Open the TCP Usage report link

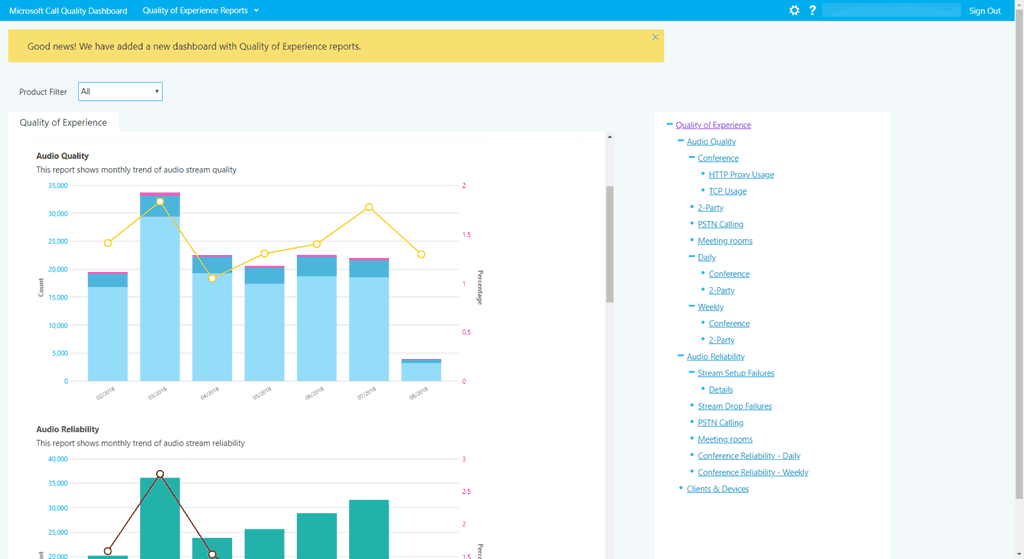pos(727,191)
